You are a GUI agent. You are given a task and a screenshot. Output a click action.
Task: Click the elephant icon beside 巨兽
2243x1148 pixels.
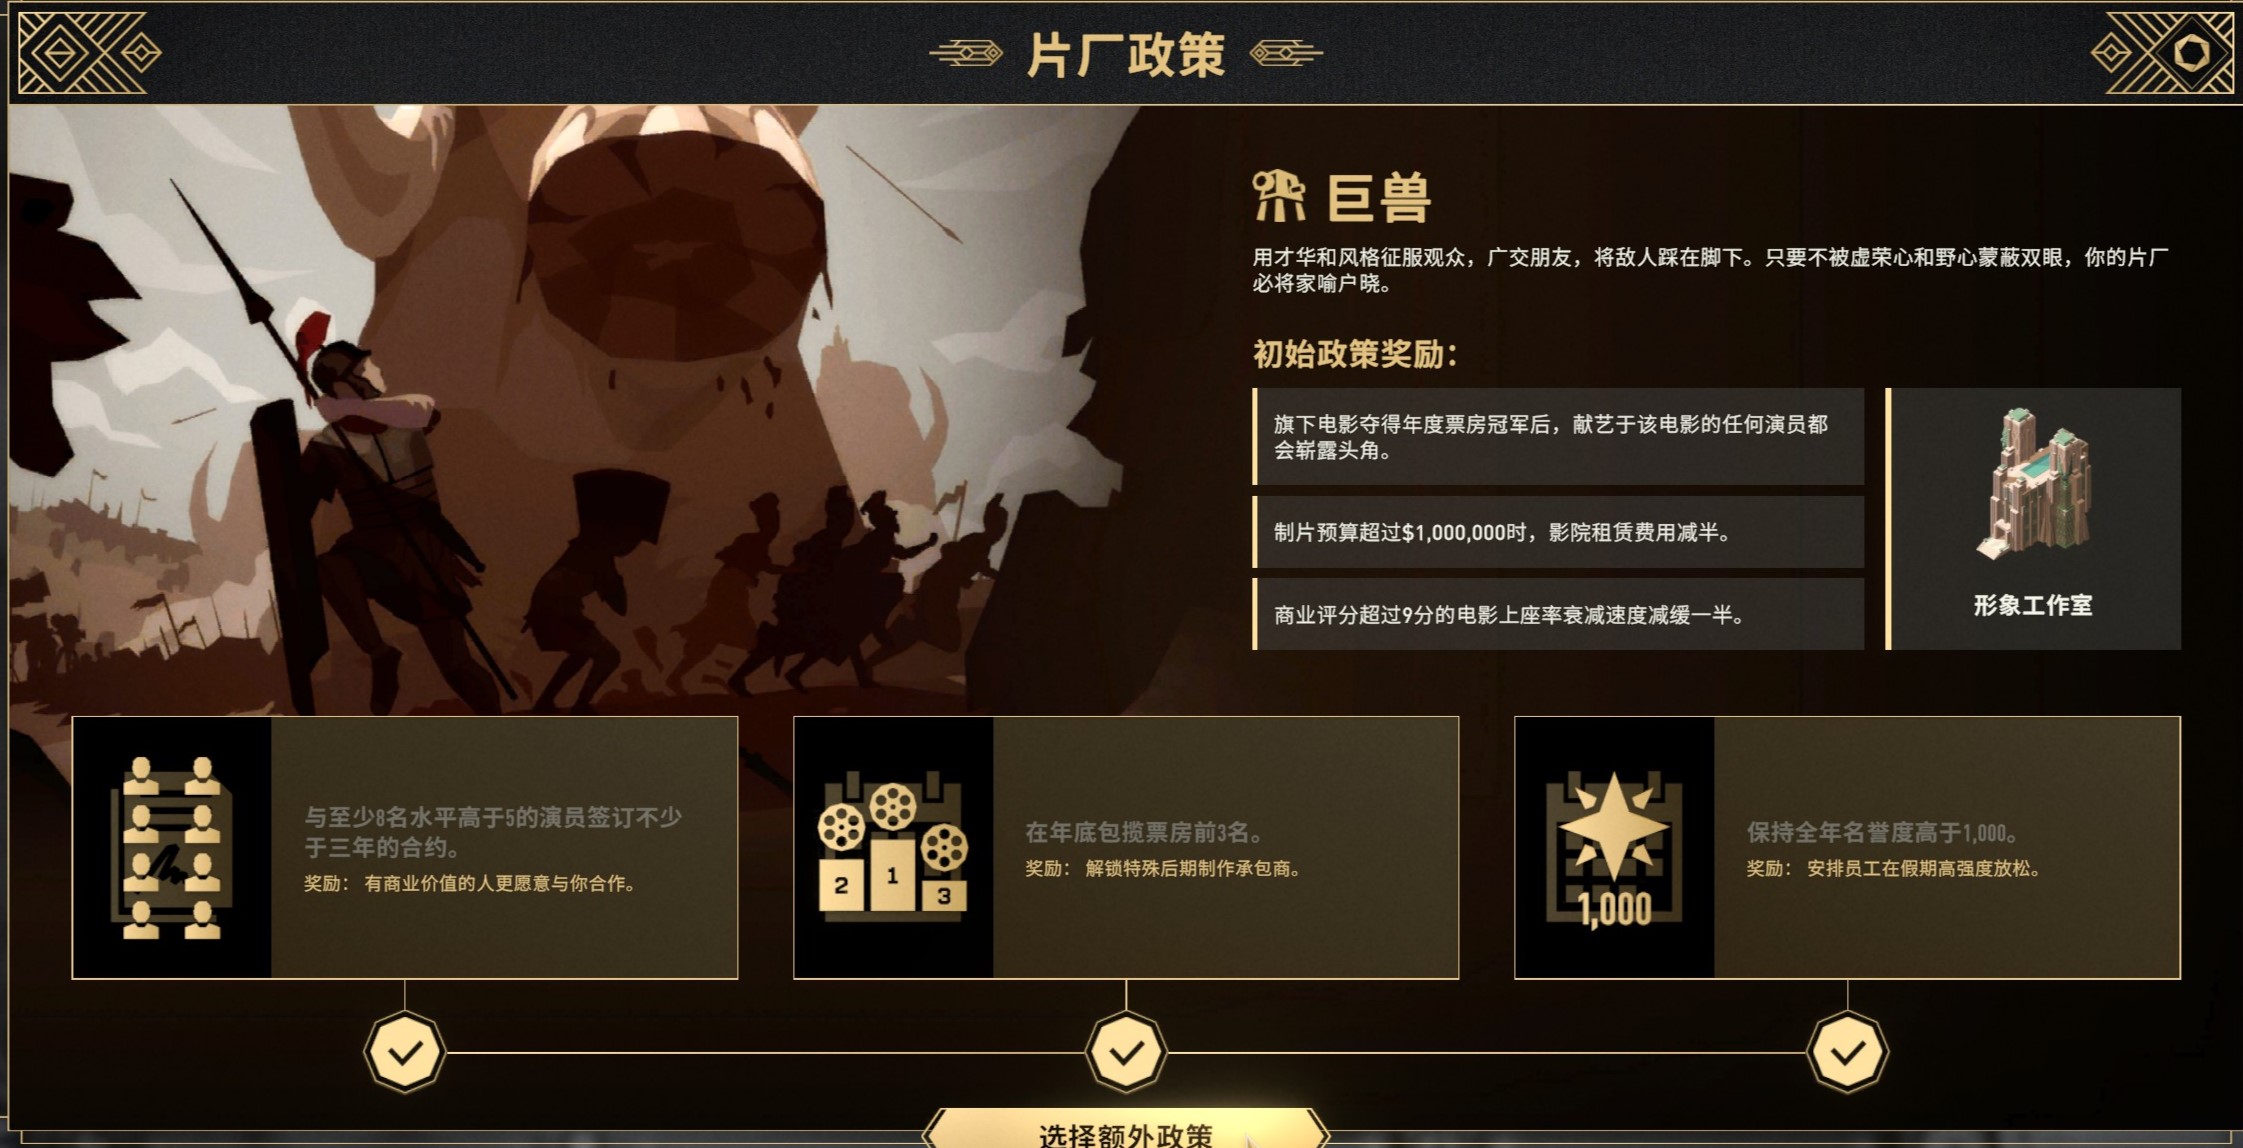click(1279, 196)
